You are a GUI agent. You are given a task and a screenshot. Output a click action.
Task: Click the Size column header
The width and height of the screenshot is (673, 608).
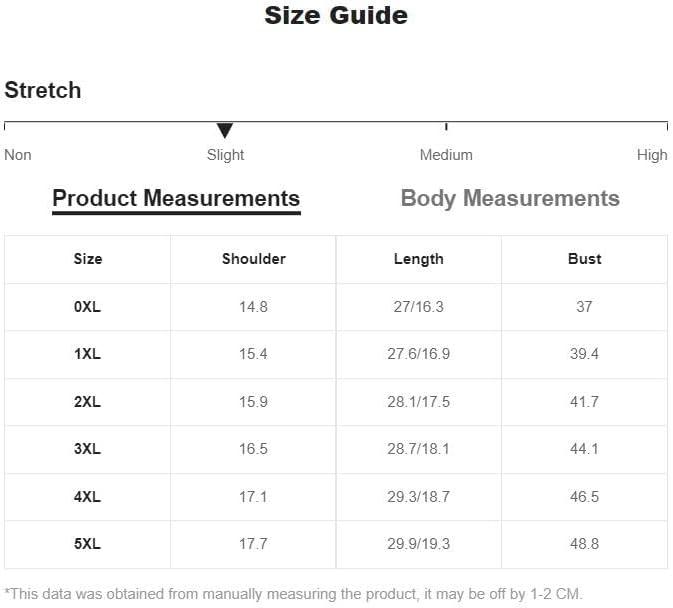[x=88, y=259]
